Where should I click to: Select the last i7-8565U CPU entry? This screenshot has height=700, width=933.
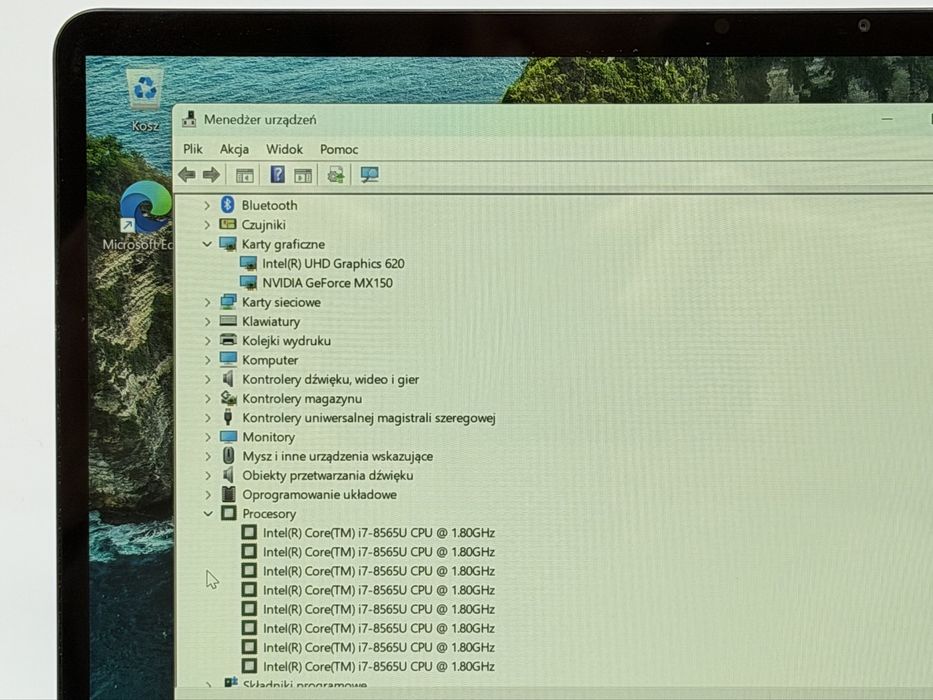pyautogui.click(x=379, y=666)
